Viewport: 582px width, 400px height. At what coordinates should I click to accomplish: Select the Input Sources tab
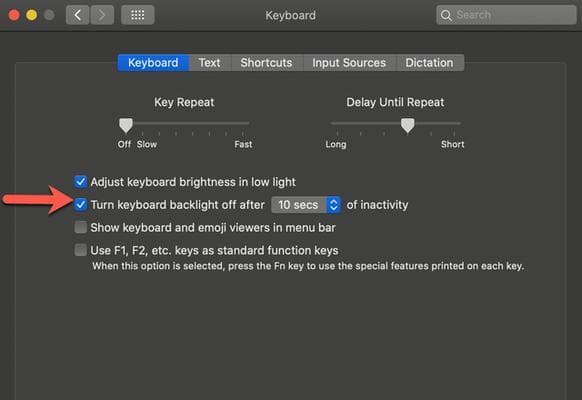pyautogui.click(x=349, y=63)
